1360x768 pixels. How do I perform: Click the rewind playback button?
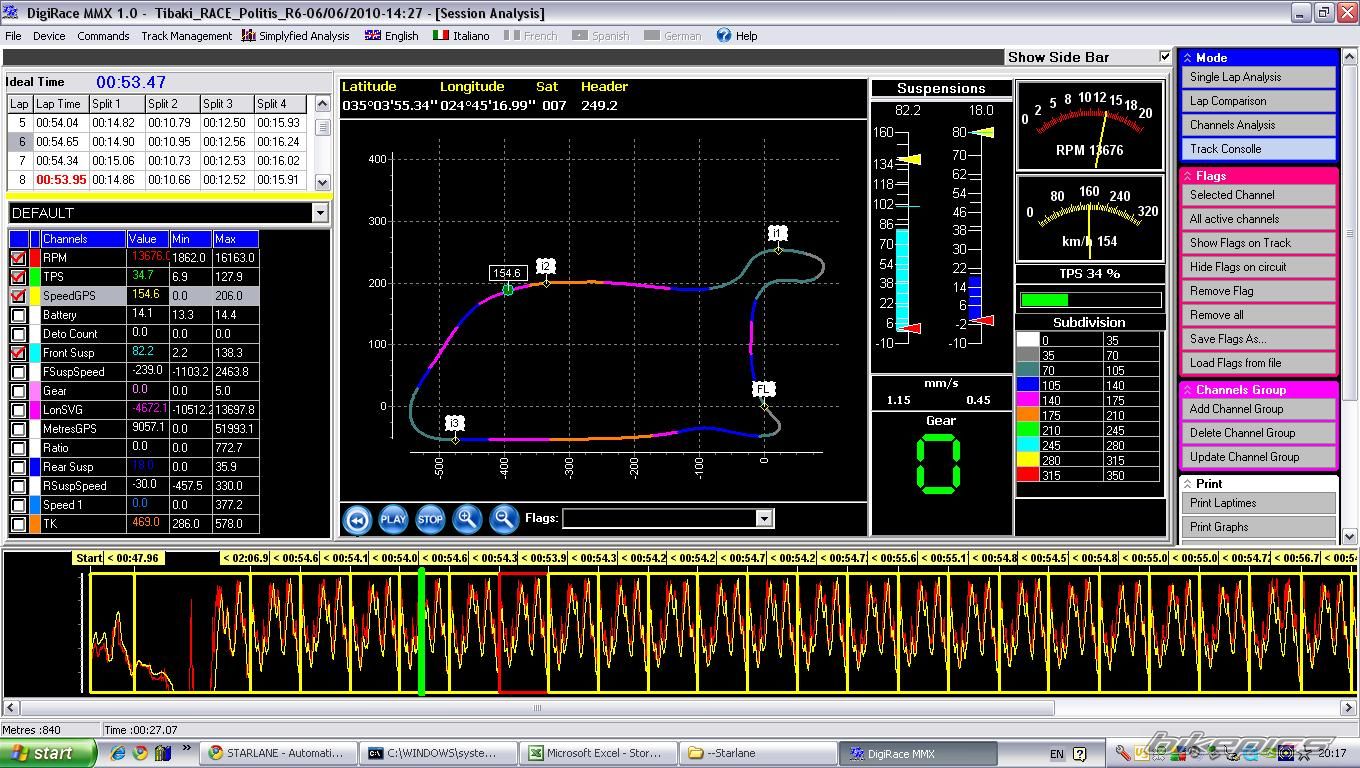[357, 519]
